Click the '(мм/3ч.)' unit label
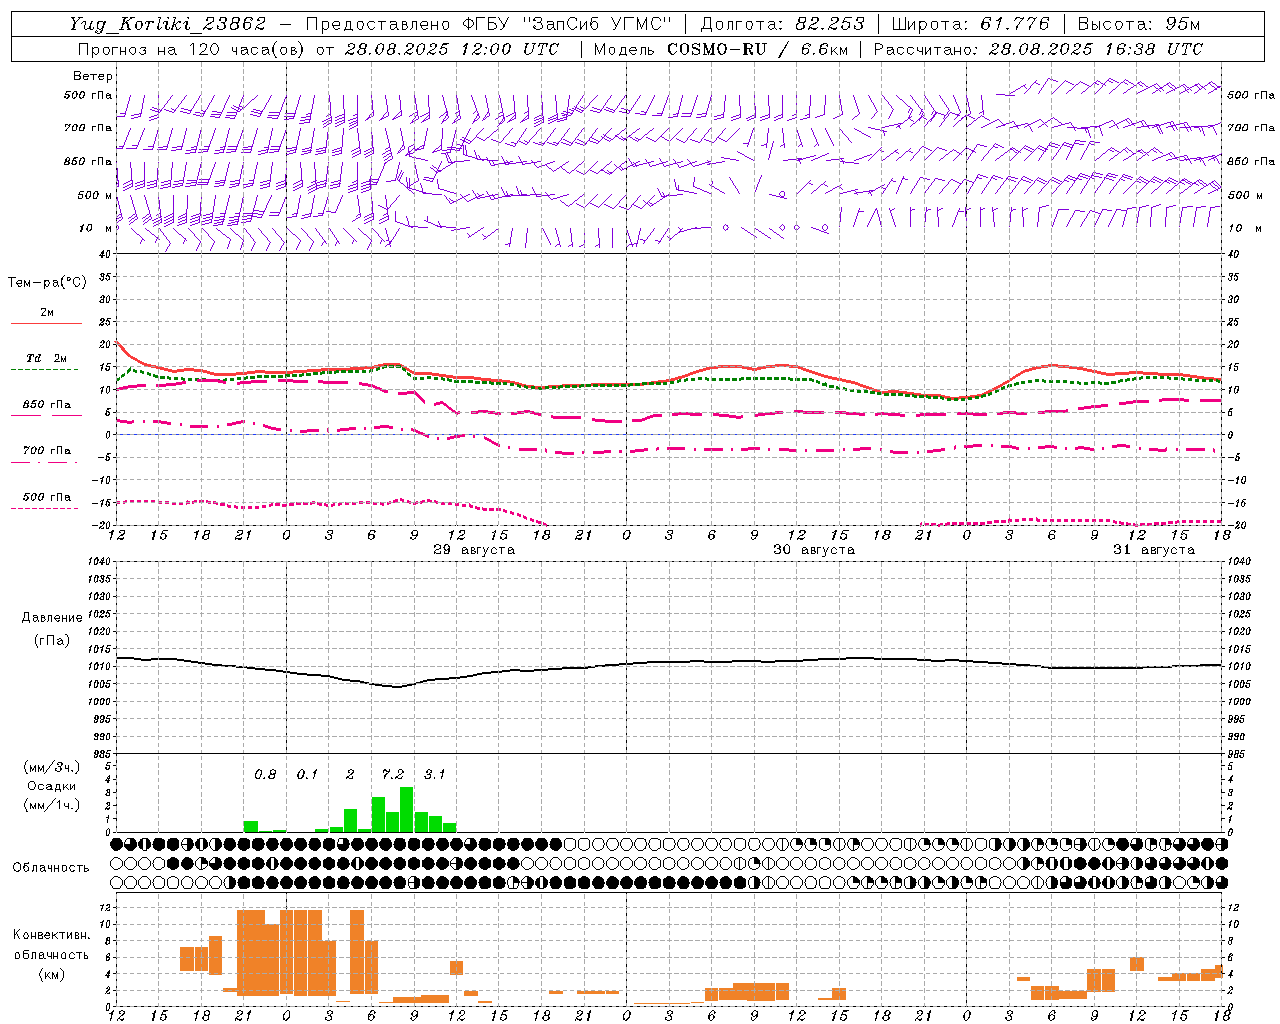The width and height of the screenshot is (1280, 1024). click(x=52, y=767)
